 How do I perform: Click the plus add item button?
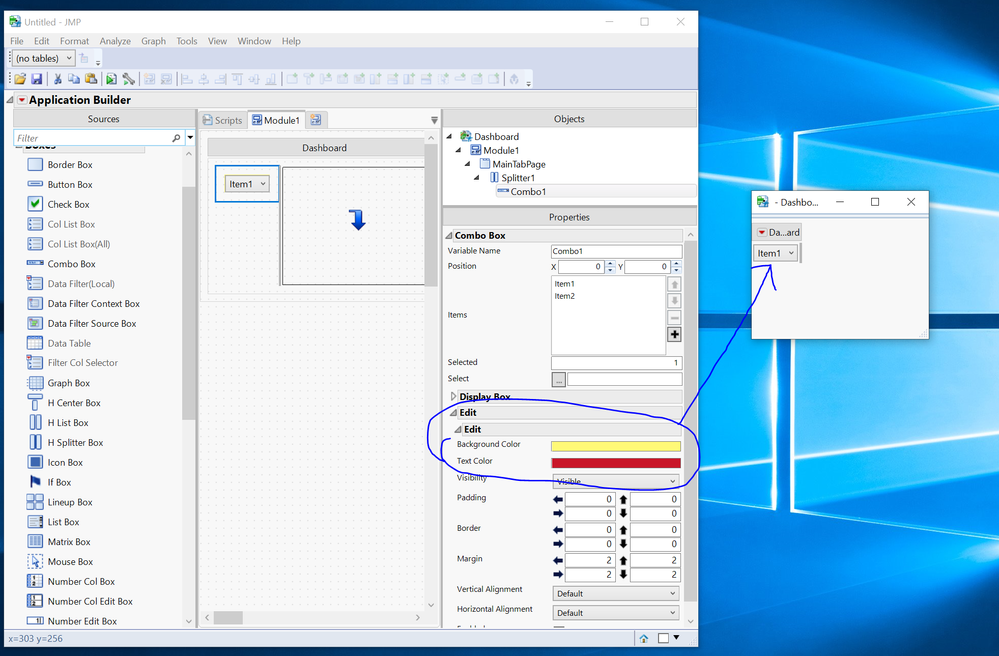pyautogui.click(x=674, y=334)
